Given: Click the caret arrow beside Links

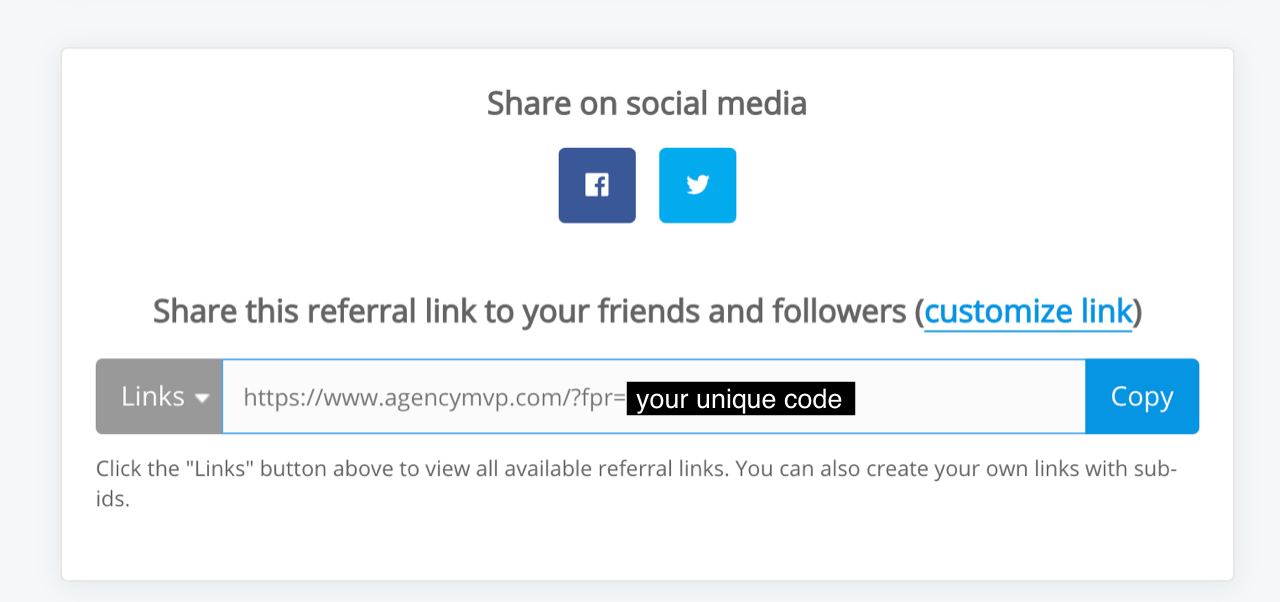Looking at the screenshot, I should coord(202,398).
